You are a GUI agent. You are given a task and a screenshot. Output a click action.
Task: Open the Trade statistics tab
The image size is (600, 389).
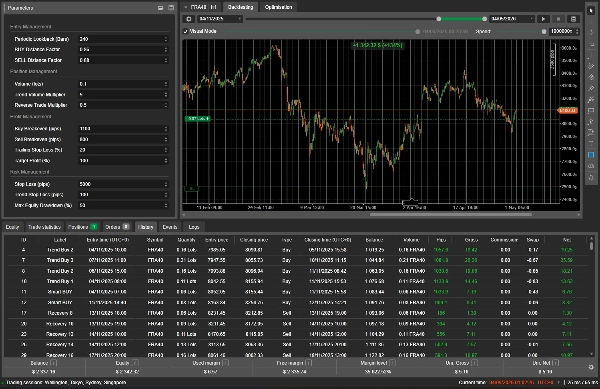44,227
